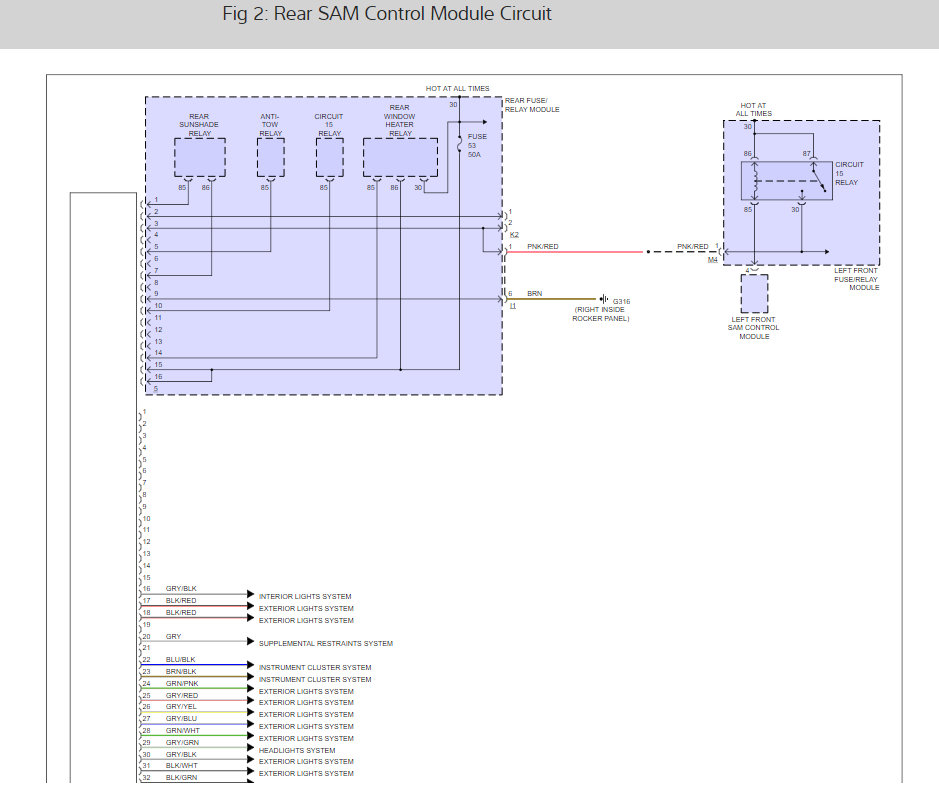Select Fuse 53 50A symbol
939x802 pixels.
coord(459,145)
